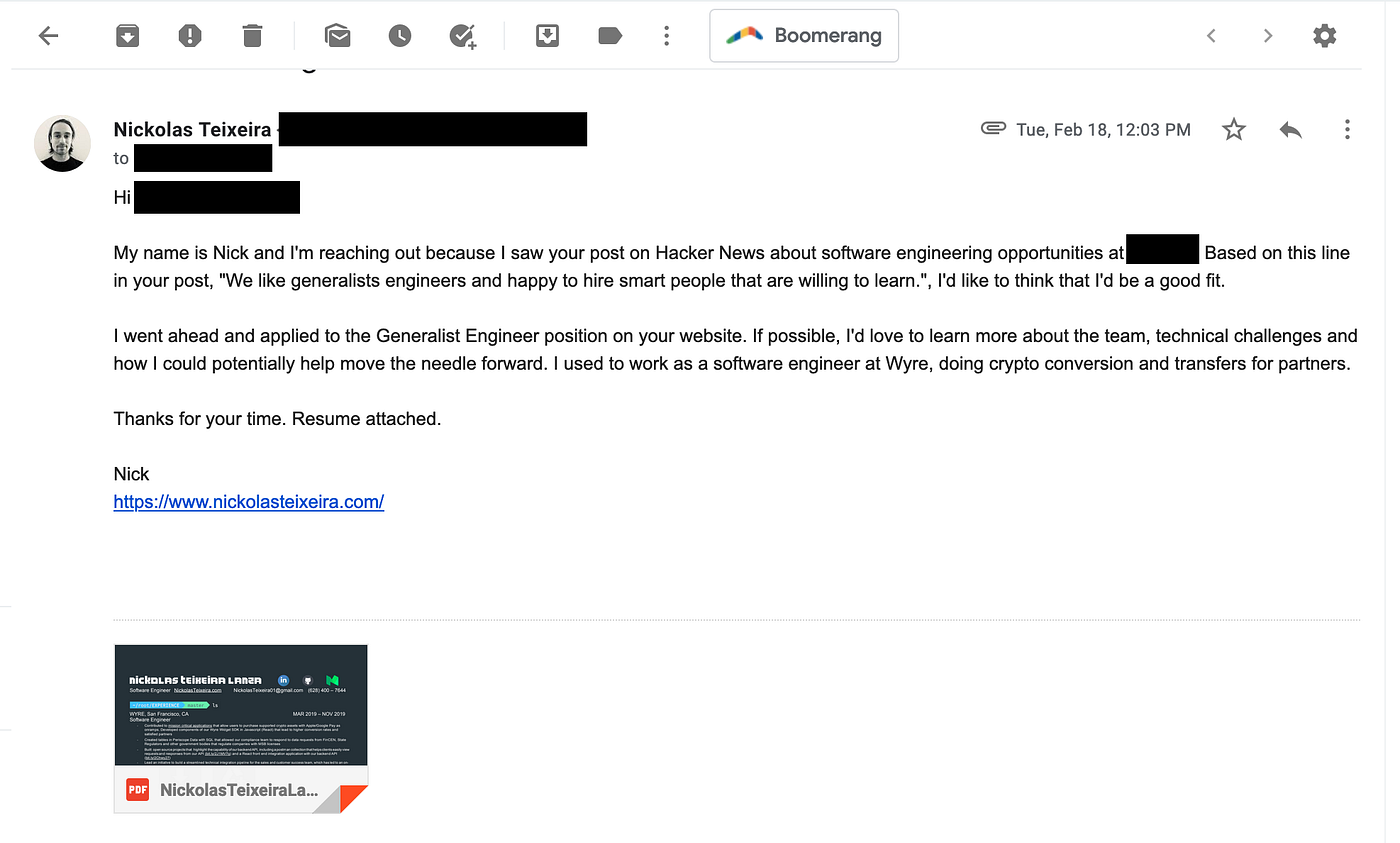Click the attachment paperclip indicator
Image resolution: width=1400 pixels, height=843 pixels.
[x=993, y=128]
